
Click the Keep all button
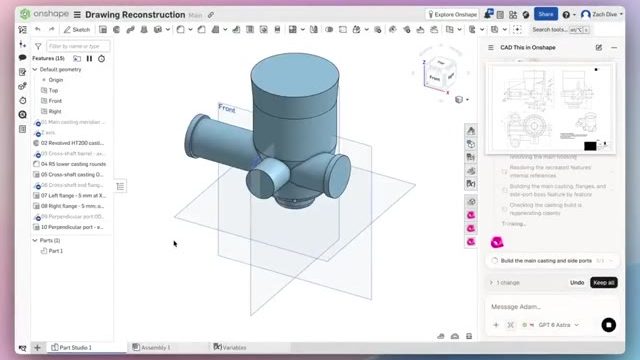coord(604,282)
